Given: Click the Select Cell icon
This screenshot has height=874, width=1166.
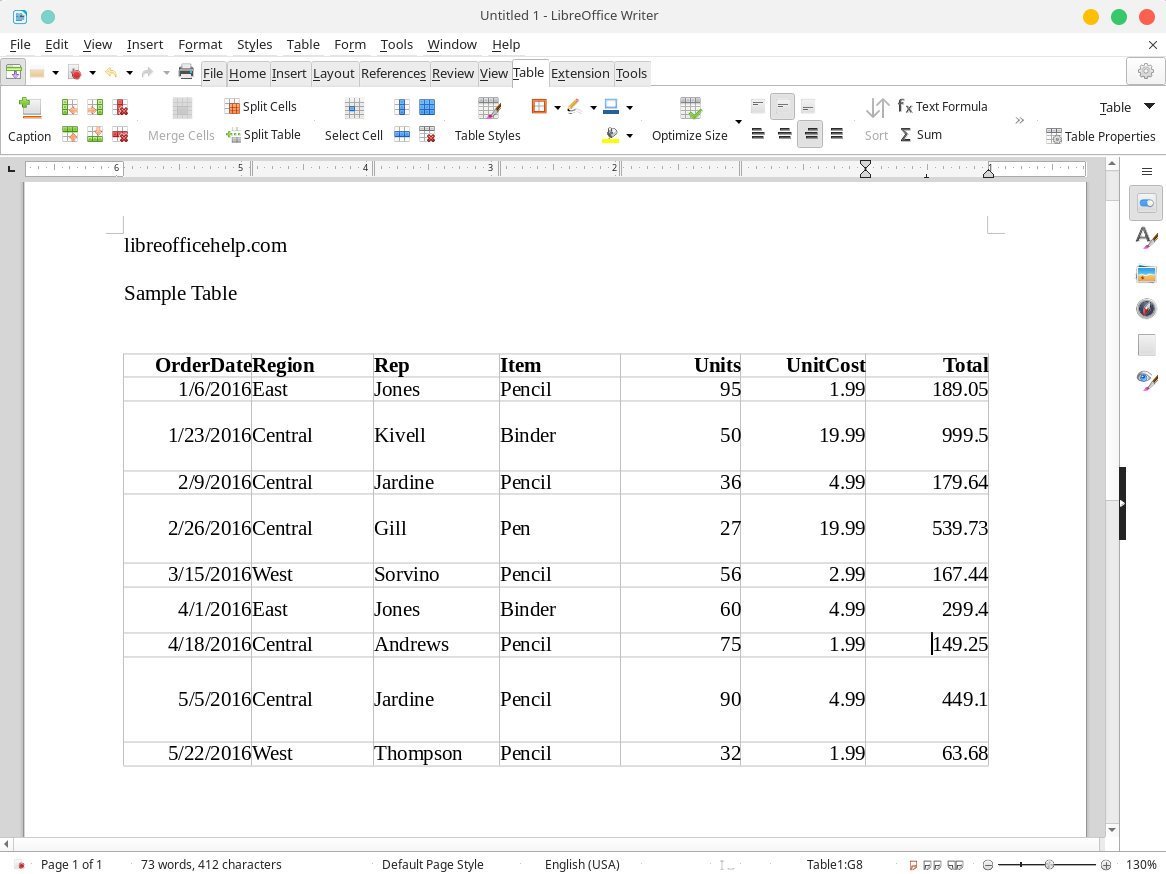Looking at the screenshot, I should 354,108.
